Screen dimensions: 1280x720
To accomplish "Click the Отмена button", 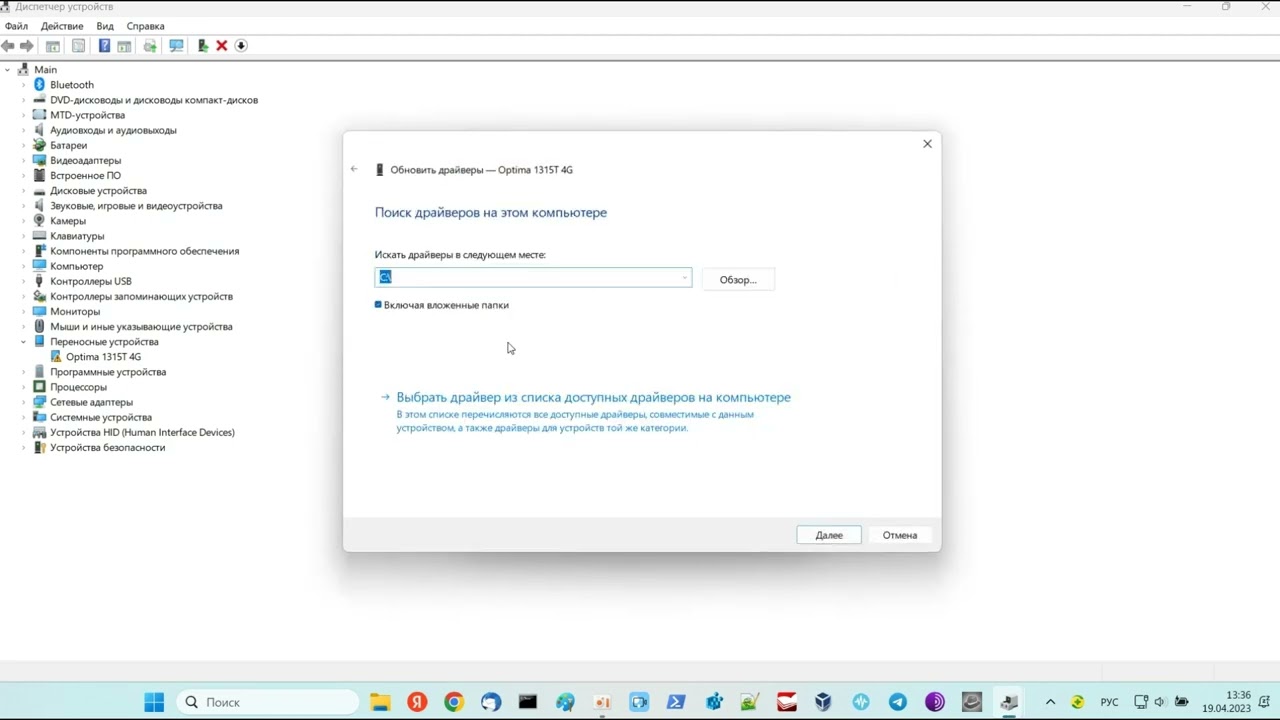I will pos(900,535).
